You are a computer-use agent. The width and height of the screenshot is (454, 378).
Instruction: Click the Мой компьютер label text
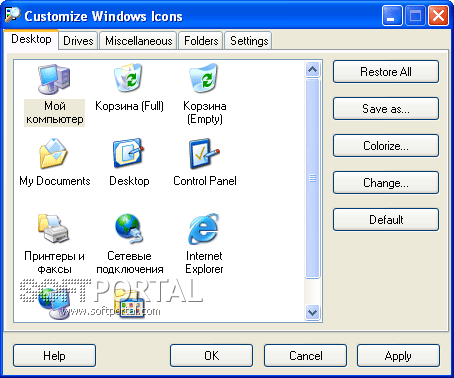click(x=55, y=113)
